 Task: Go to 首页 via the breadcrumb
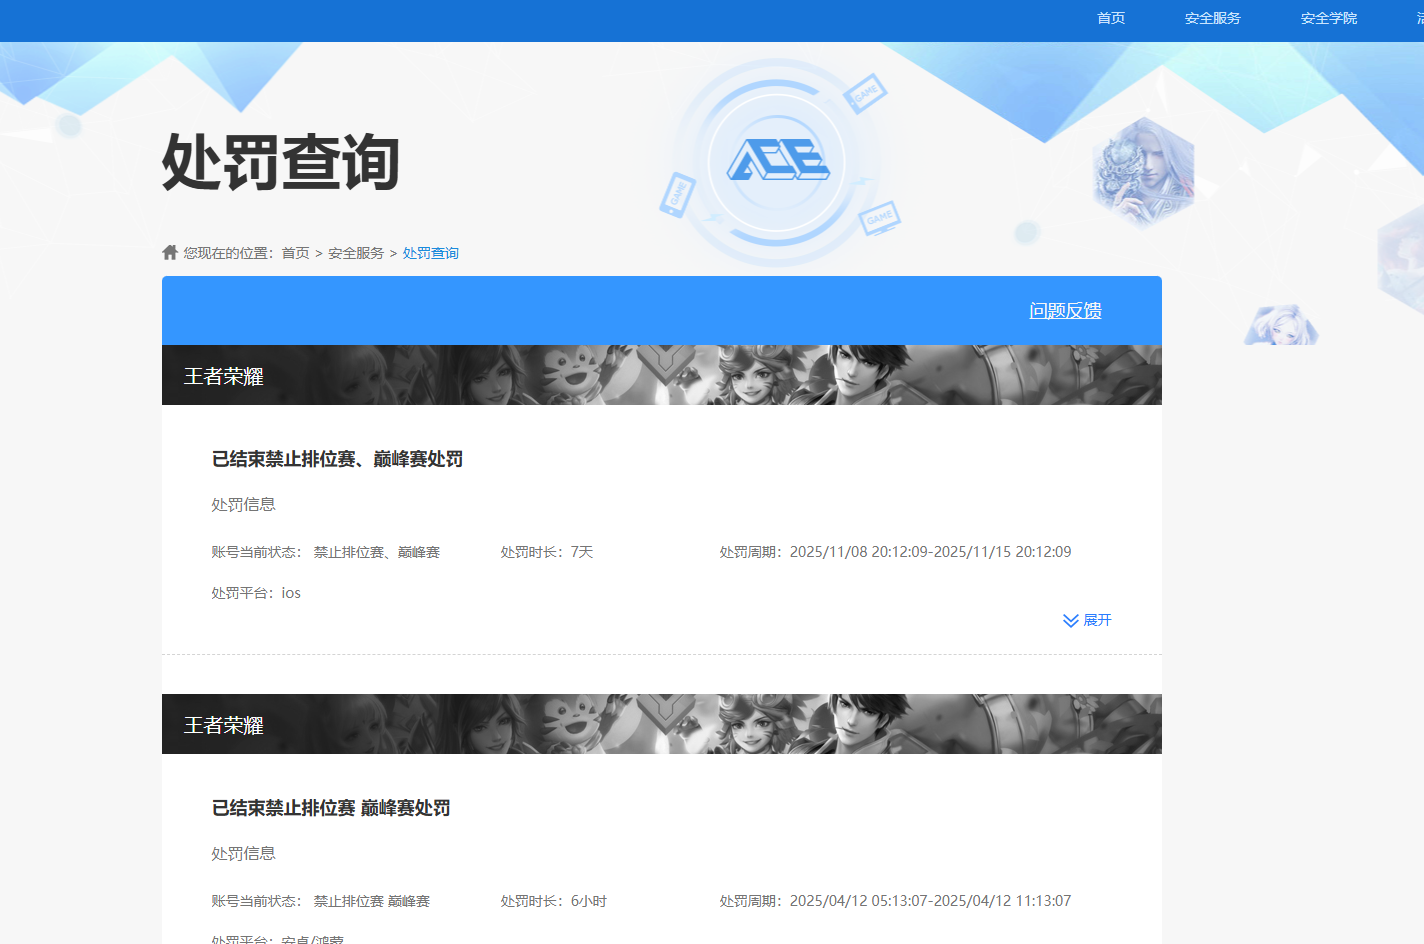[295, 253]
